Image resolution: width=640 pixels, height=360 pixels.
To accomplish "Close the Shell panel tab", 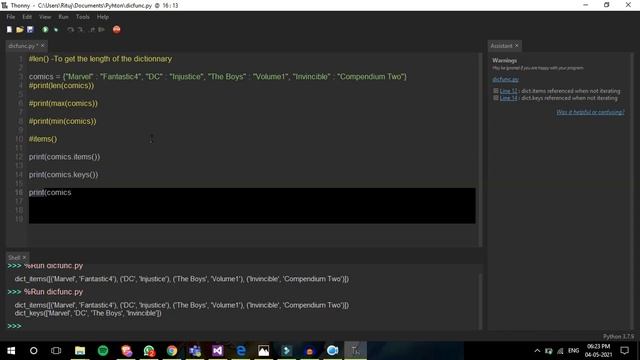I will 24,258.
